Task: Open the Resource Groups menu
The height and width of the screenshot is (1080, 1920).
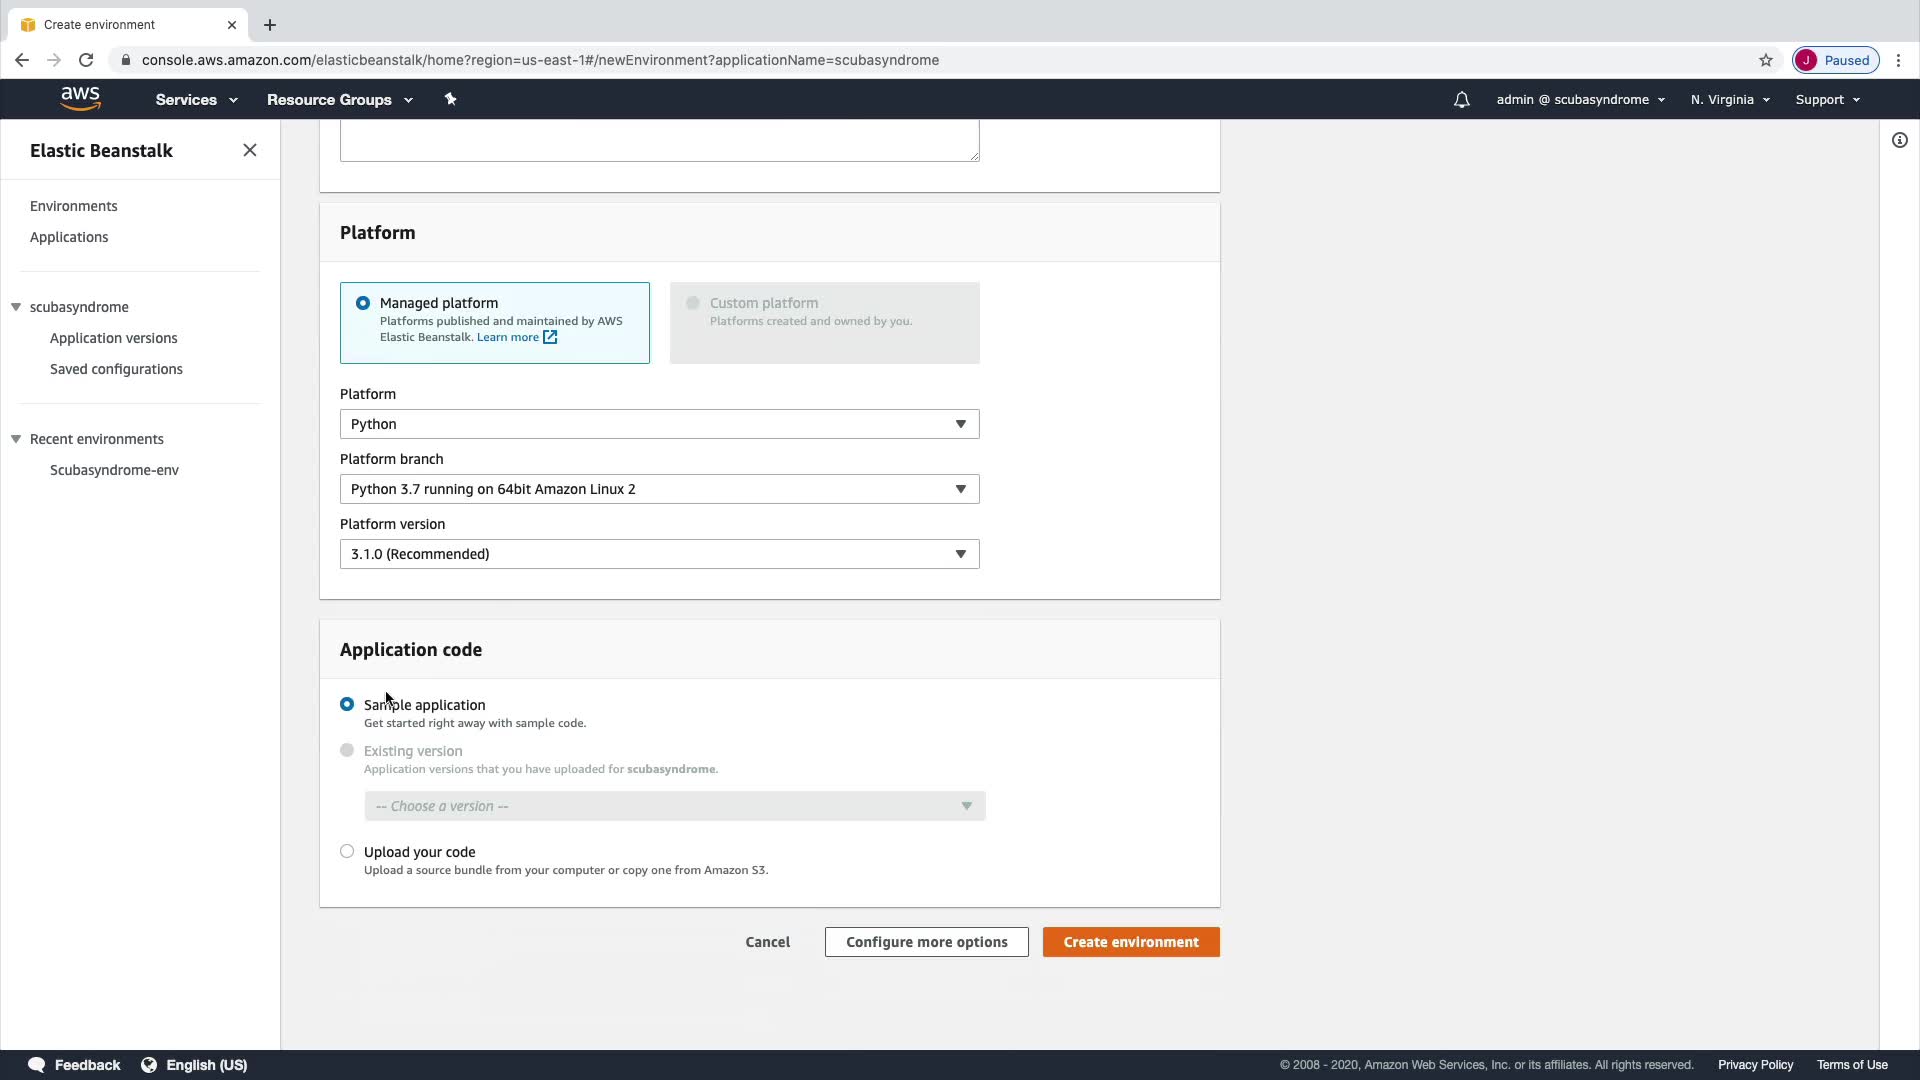Action: pyautogui.click(x=339, y=100)
